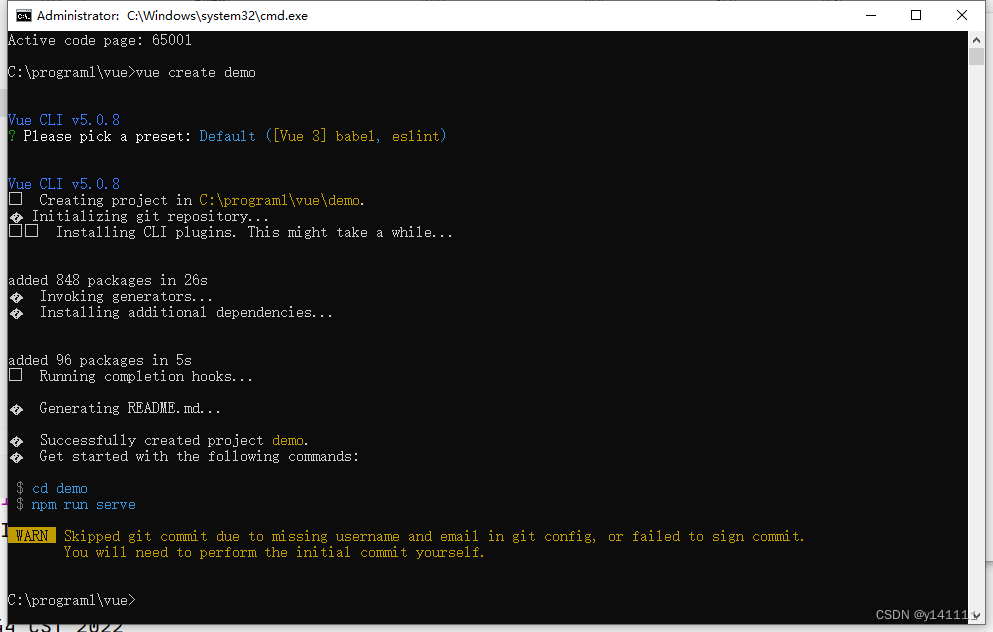
Task: Click the scrollbar up arrow
Action: 976,39
